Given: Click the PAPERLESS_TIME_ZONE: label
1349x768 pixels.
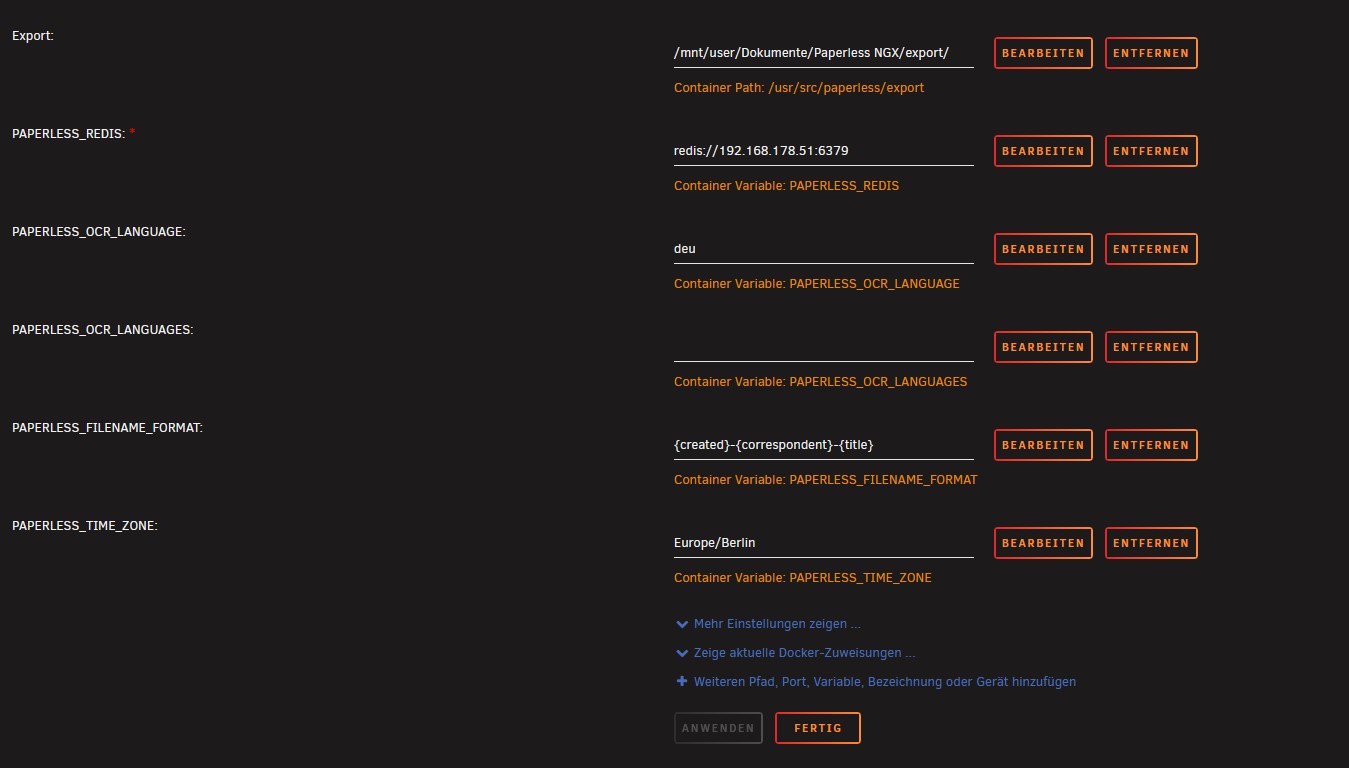Looking at the screenshot, I should coord(84,526).
